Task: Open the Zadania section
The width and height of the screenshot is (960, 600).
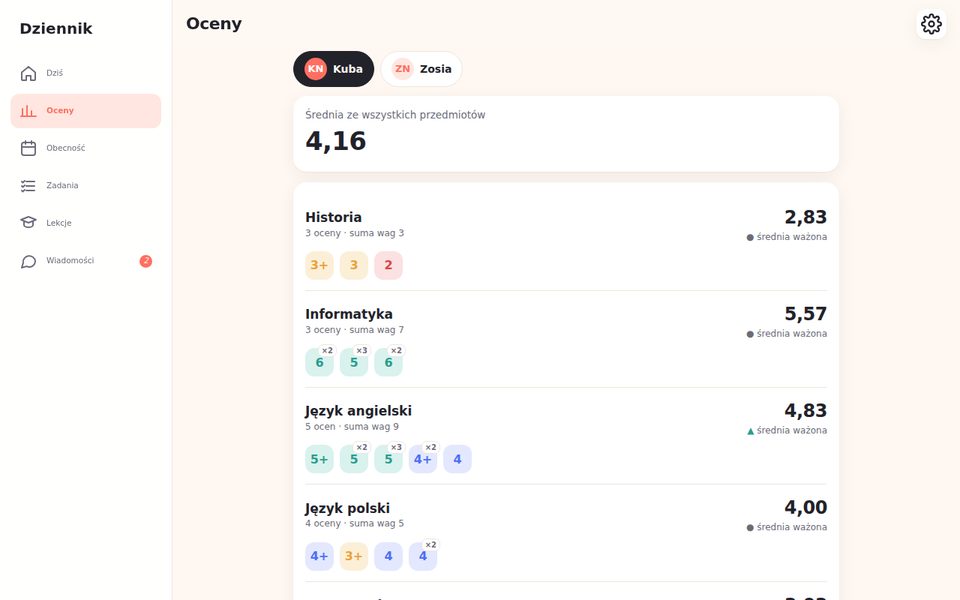Action: (86, 186)
